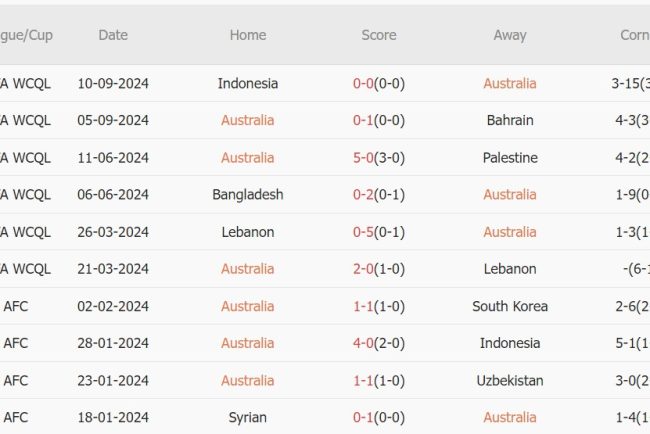Viewport: 650px width, 434px height.
Task: Select the 10-09-2024 match date
Action: tap(113, 84)
